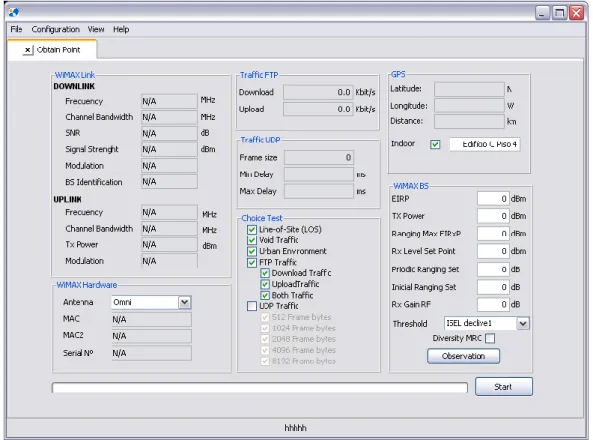Uncheck Line-of-Site (LOS) test
This screenshot has width=593, height=440.
(252, 230)
